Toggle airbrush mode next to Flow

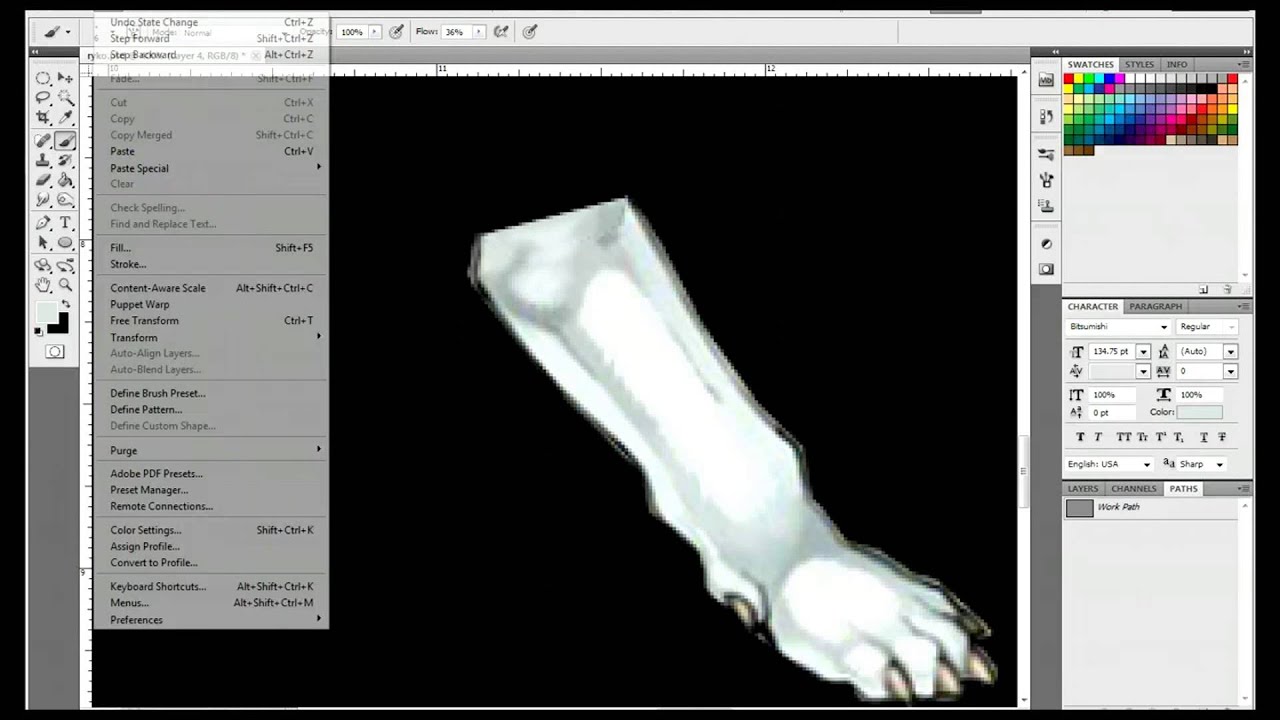(x=501, y=32)
